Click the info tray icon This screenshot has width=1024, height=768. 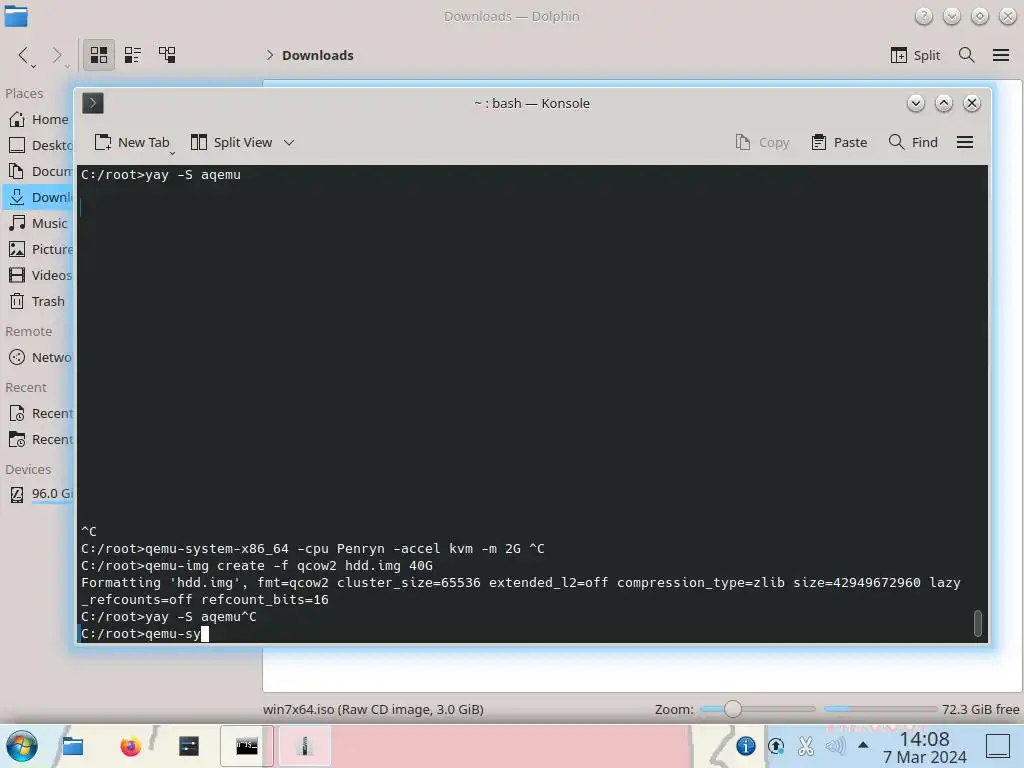point(745,746)
